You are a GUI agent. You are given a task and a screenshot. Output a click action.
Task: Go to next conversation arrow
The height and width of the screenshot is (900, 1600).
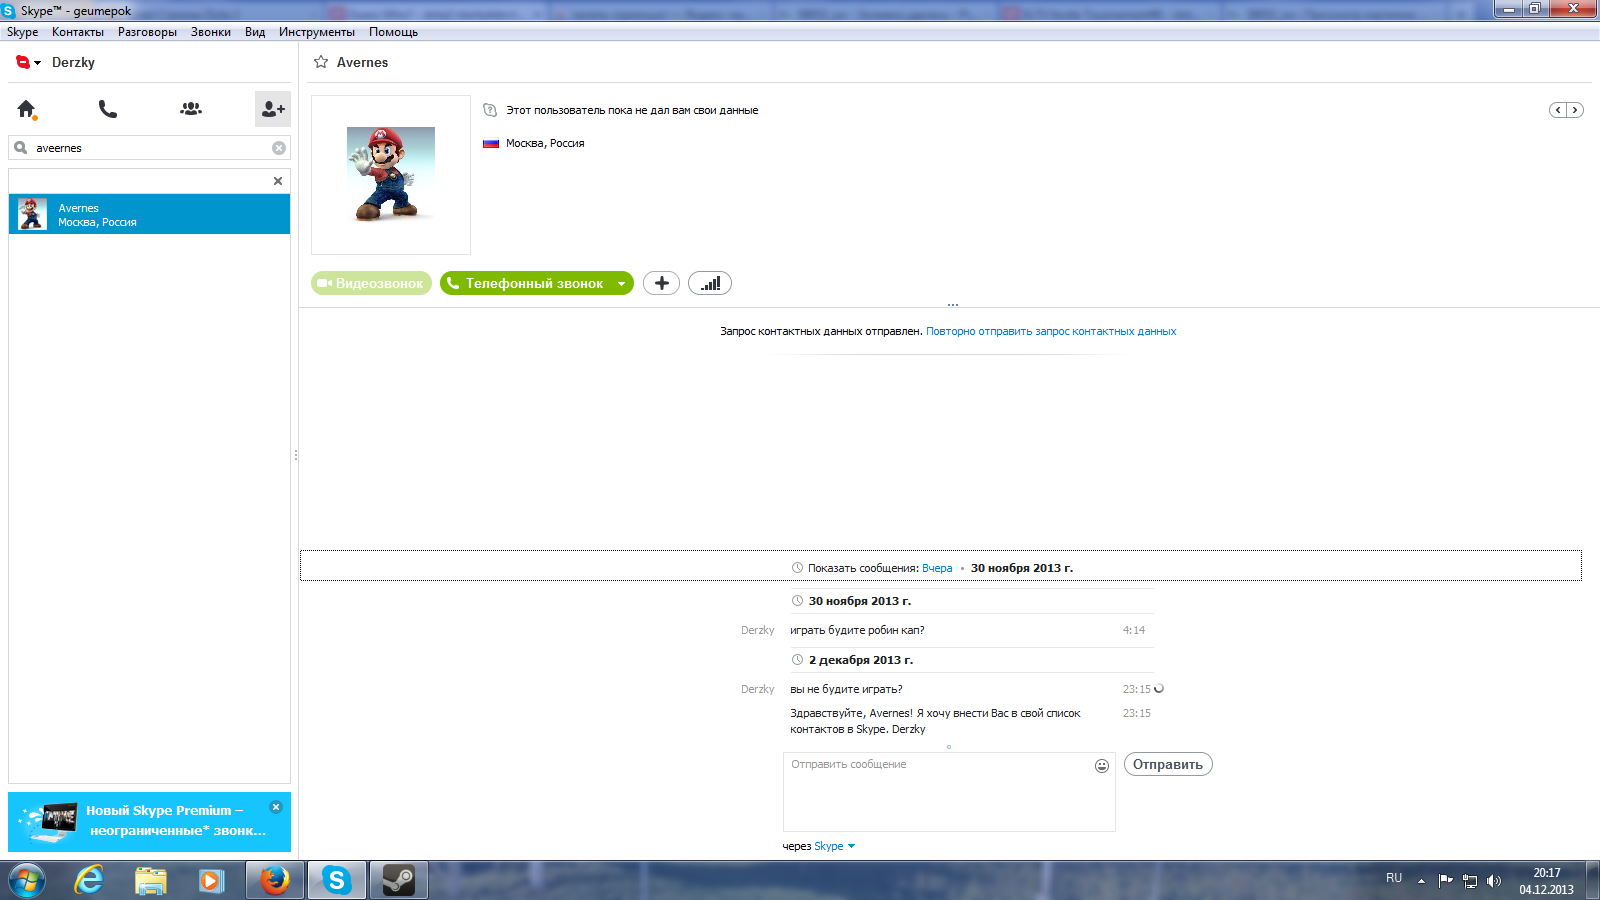tap(1575, 110)
